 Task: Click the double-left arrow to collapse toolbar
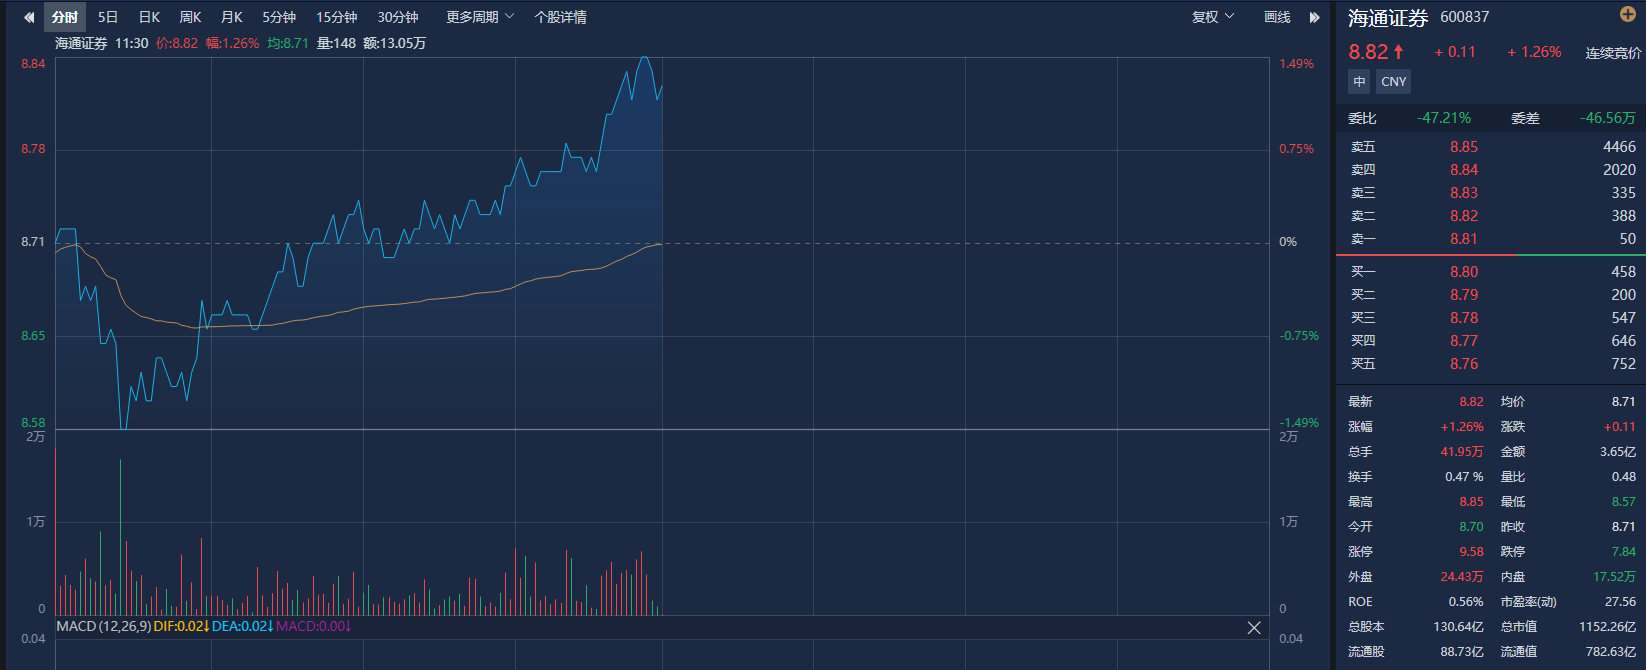[x=29, y=17]
